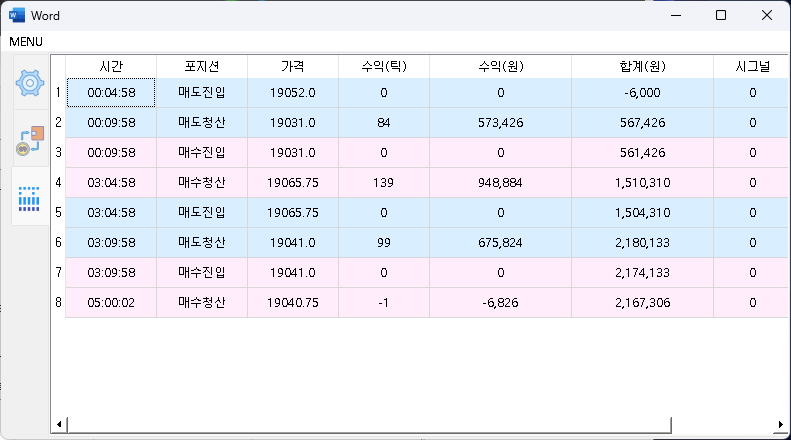The width and height of the screenshot is (791, 440).
Task: Click the Word app icon in title bar
Action: 17,15
